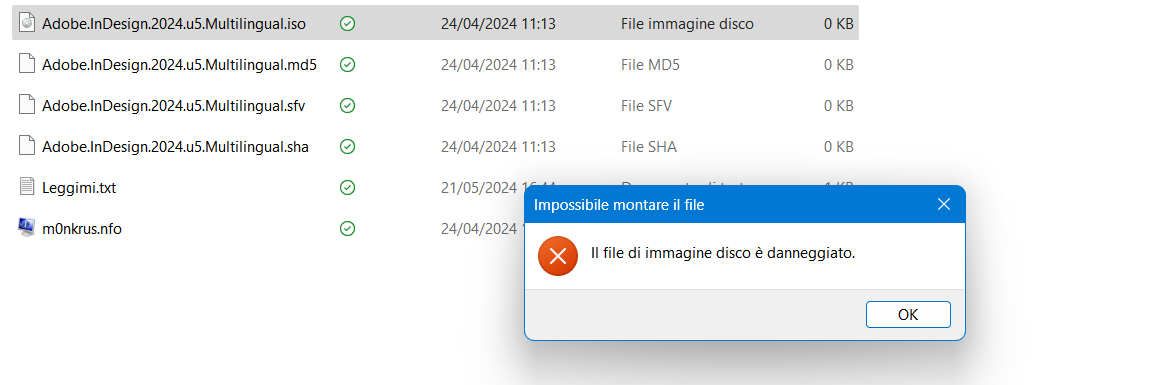This screenshot has width=1150, height=385.
Task: Click the red error icon in the dialog
Action: 557,256
